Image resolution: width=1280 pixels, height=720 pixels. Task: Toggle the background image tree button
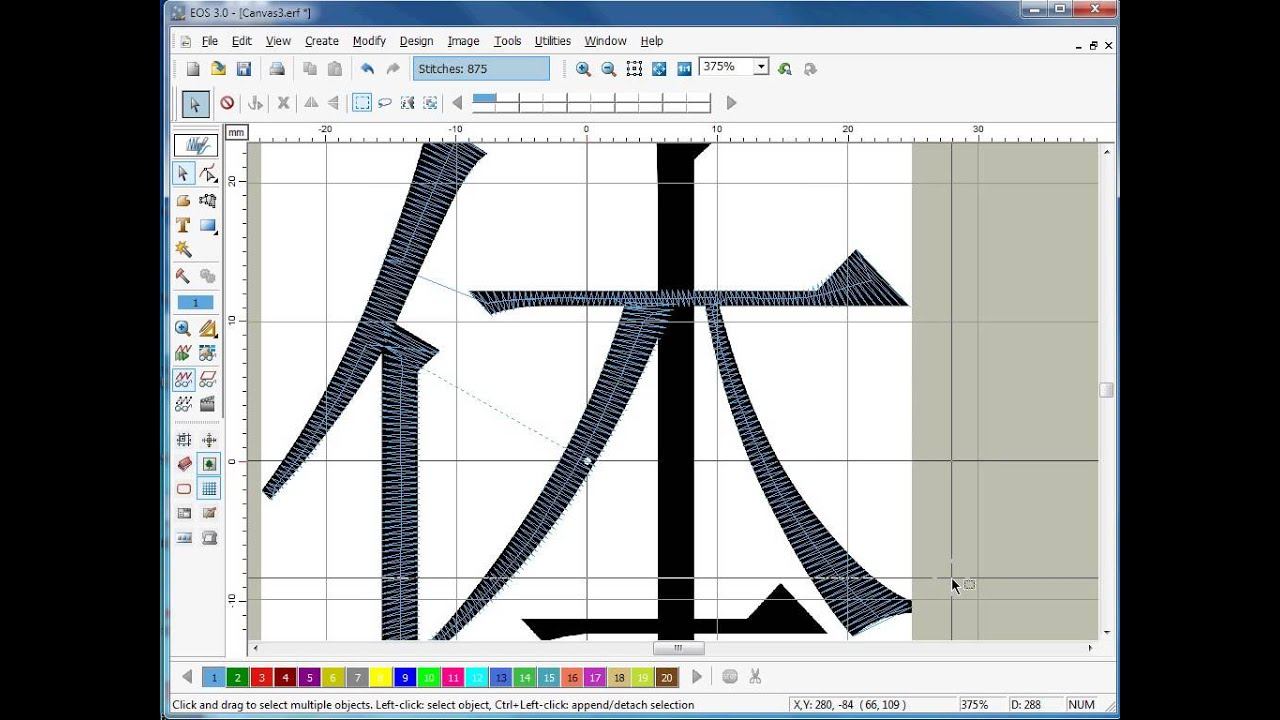click(208, 464)
